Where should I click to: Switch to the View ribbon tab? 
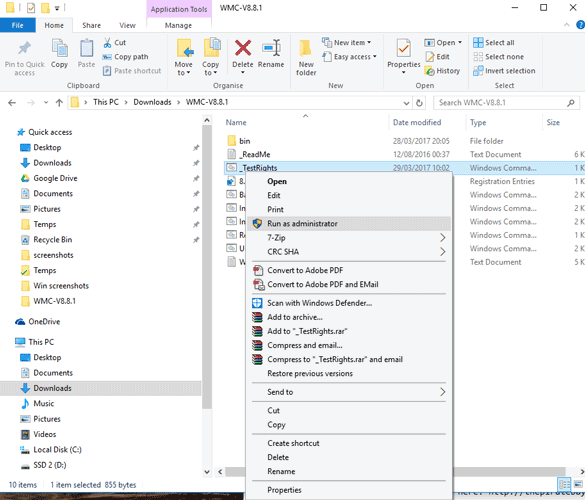pyautogui.click(x=127, y=25)
